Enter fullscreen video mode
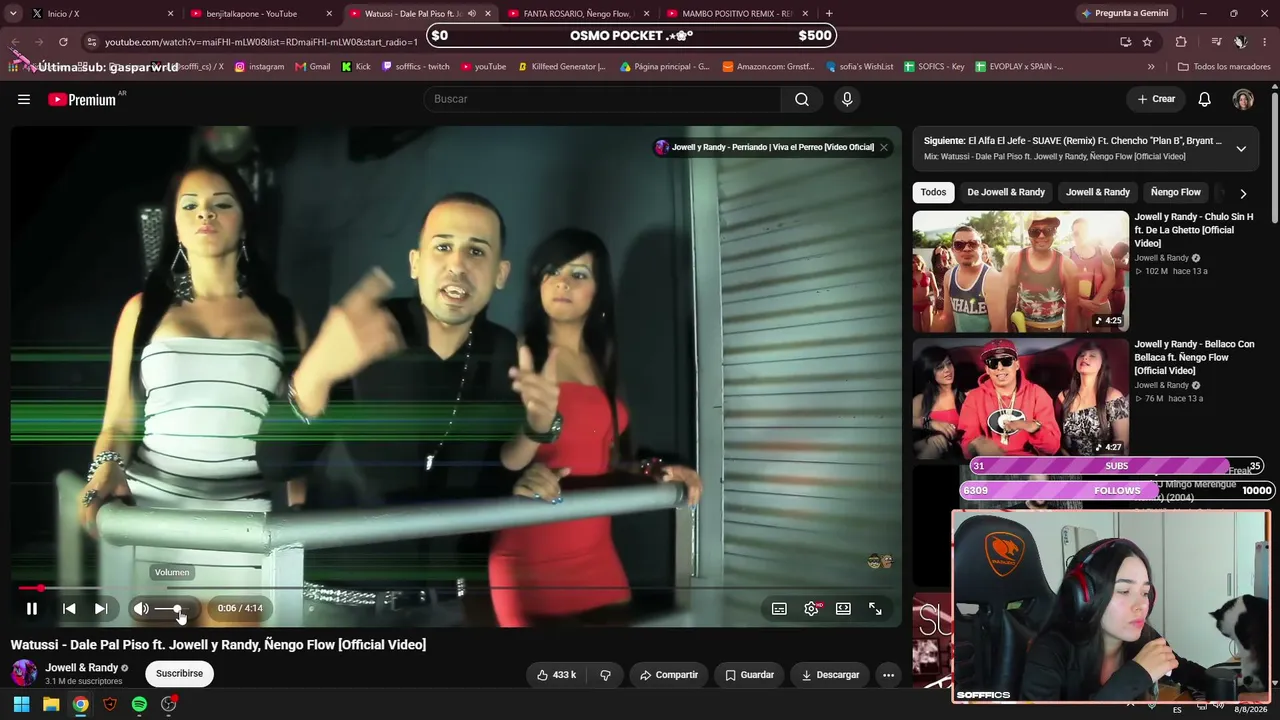This screenshot has height=720, width=1280. (875, 608)
